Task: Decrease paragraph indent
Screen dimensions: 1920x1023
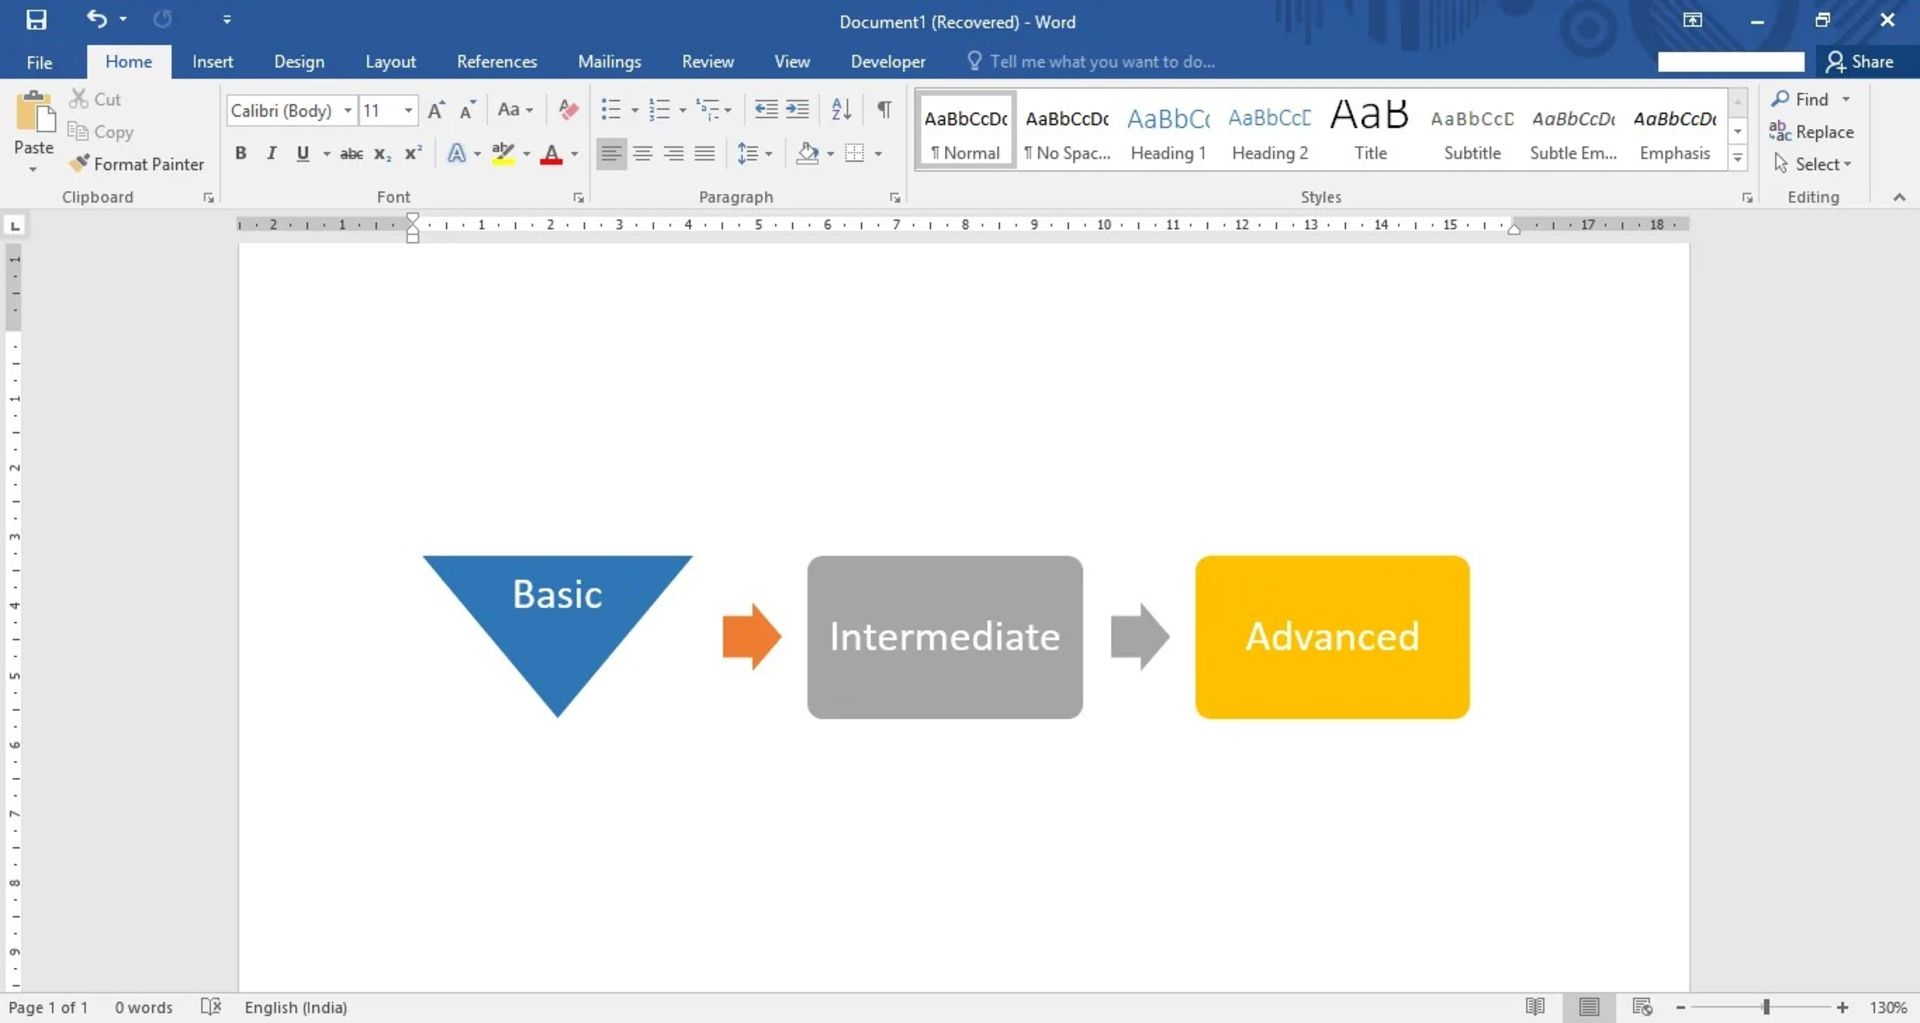Action: (766, 110)
